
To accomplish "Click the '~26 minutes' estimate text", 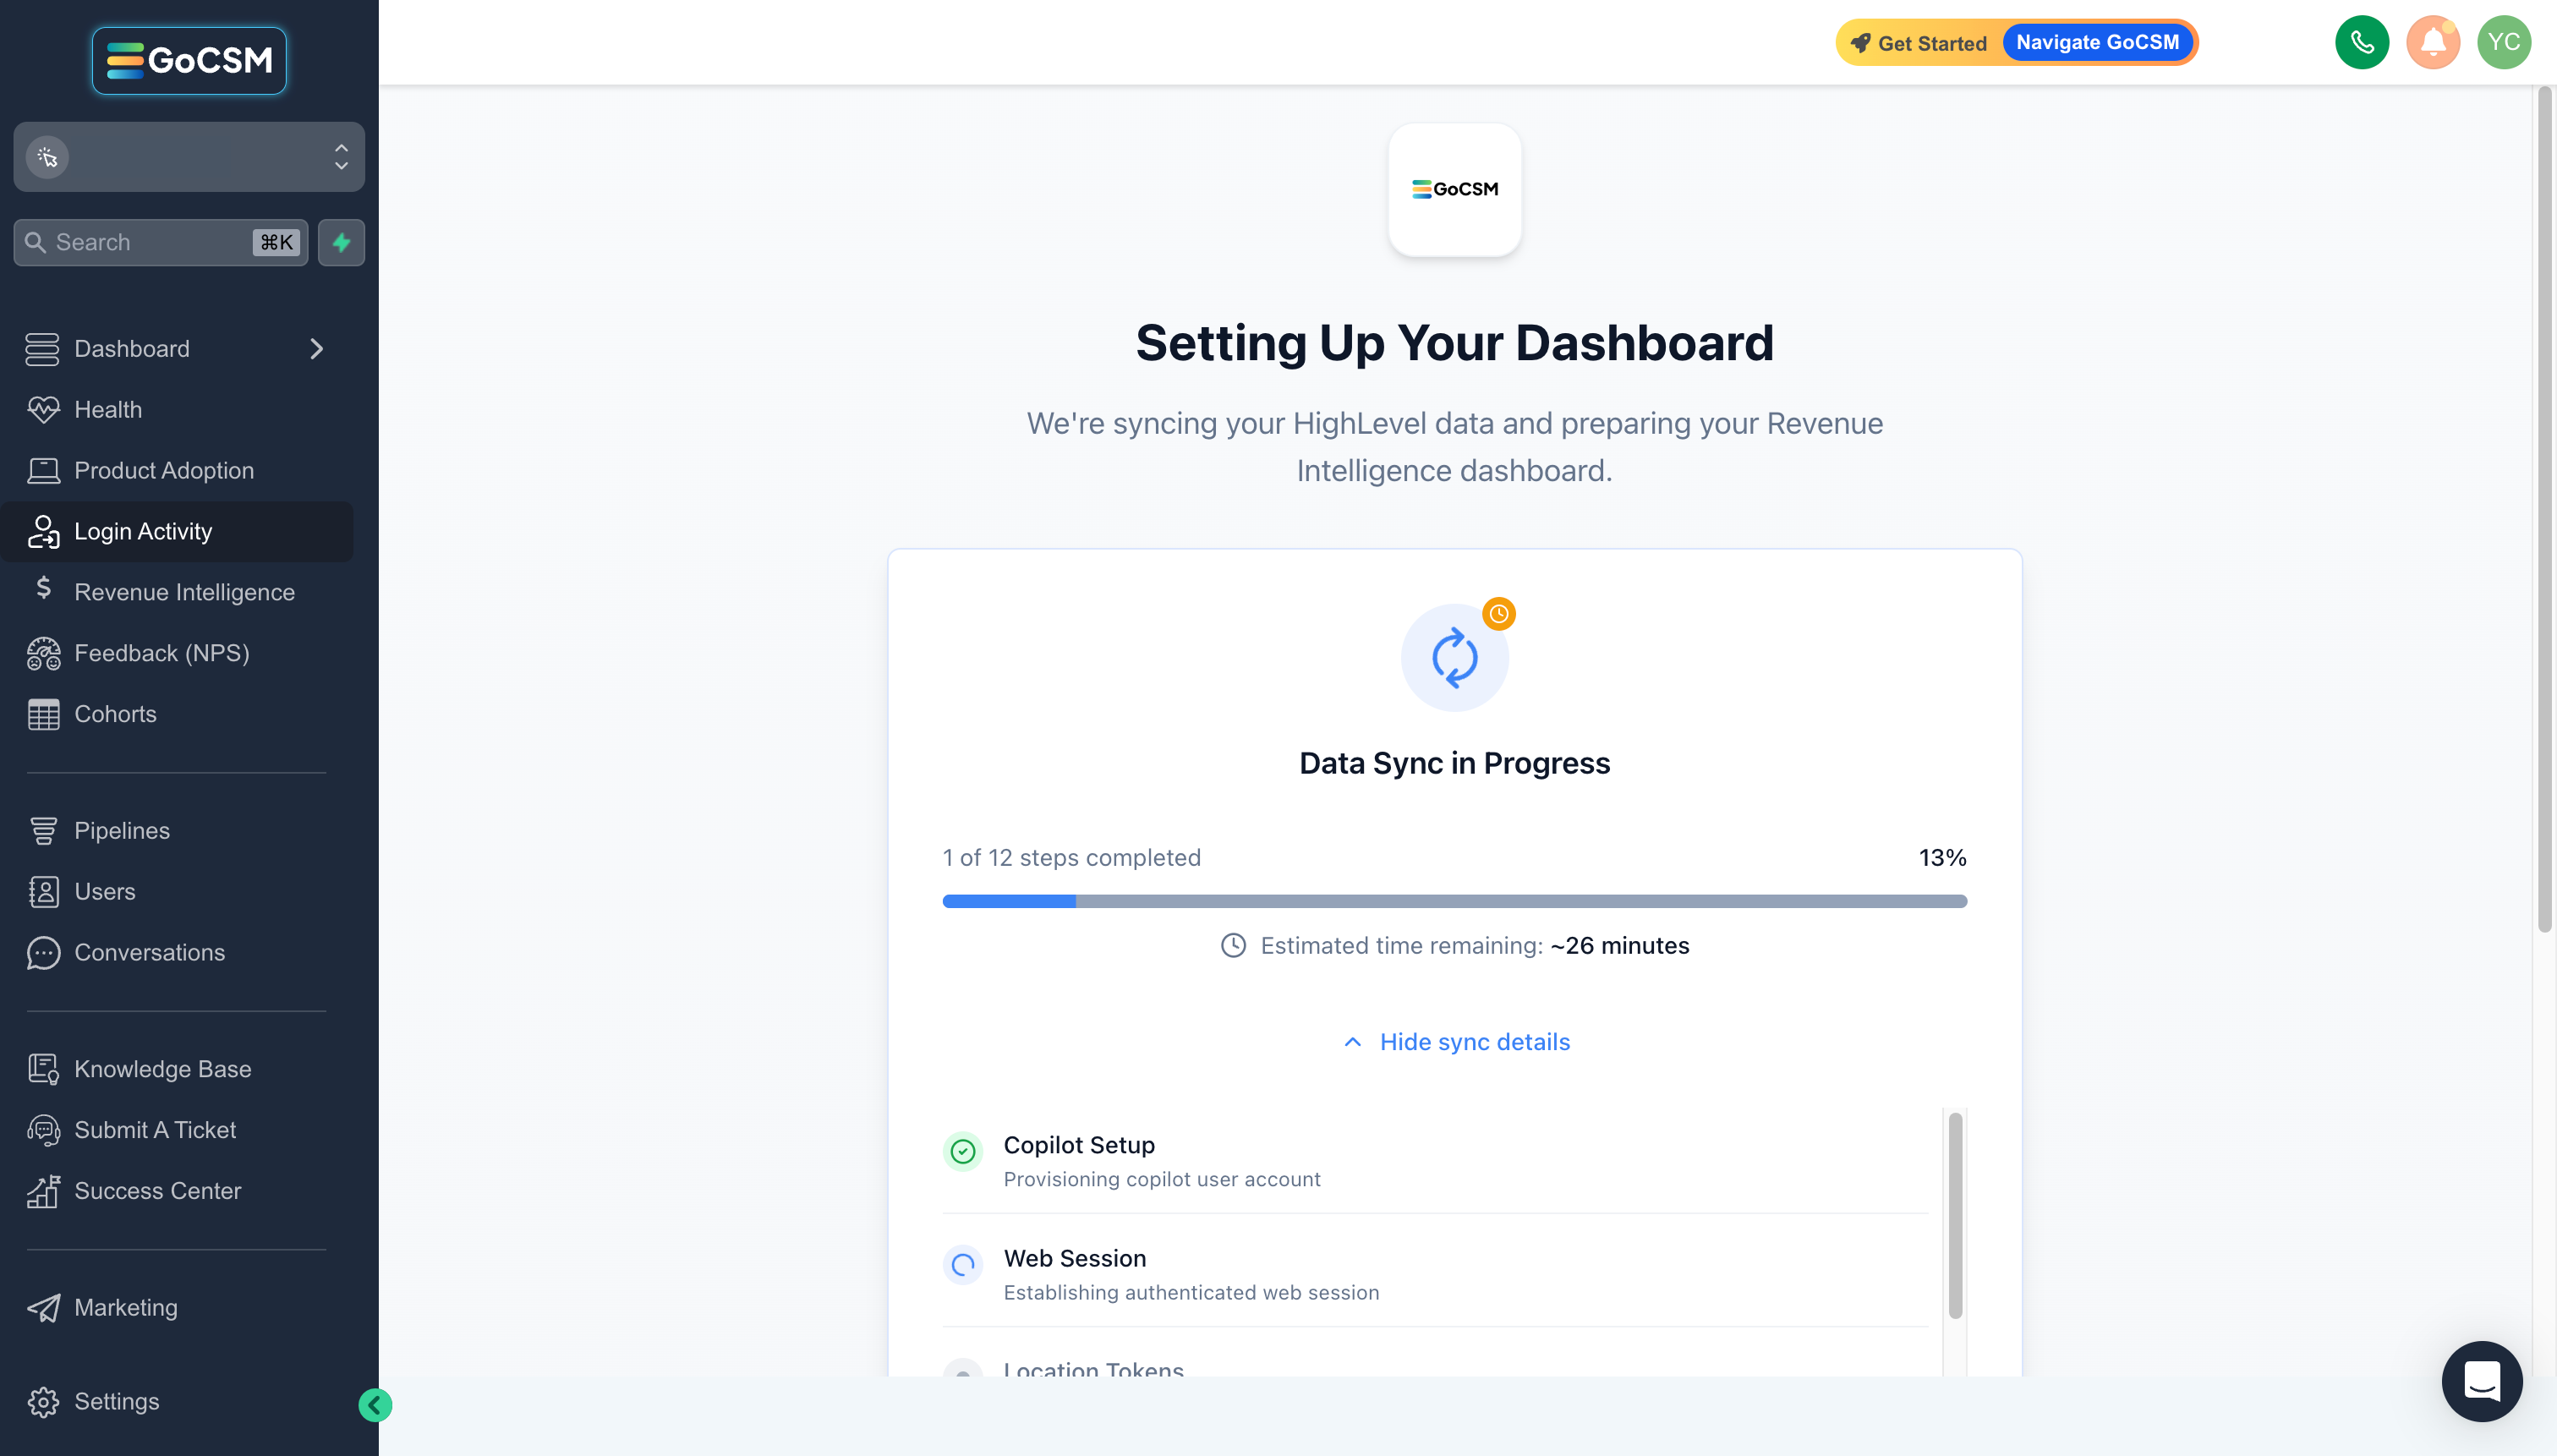I will coord(1620,945).
